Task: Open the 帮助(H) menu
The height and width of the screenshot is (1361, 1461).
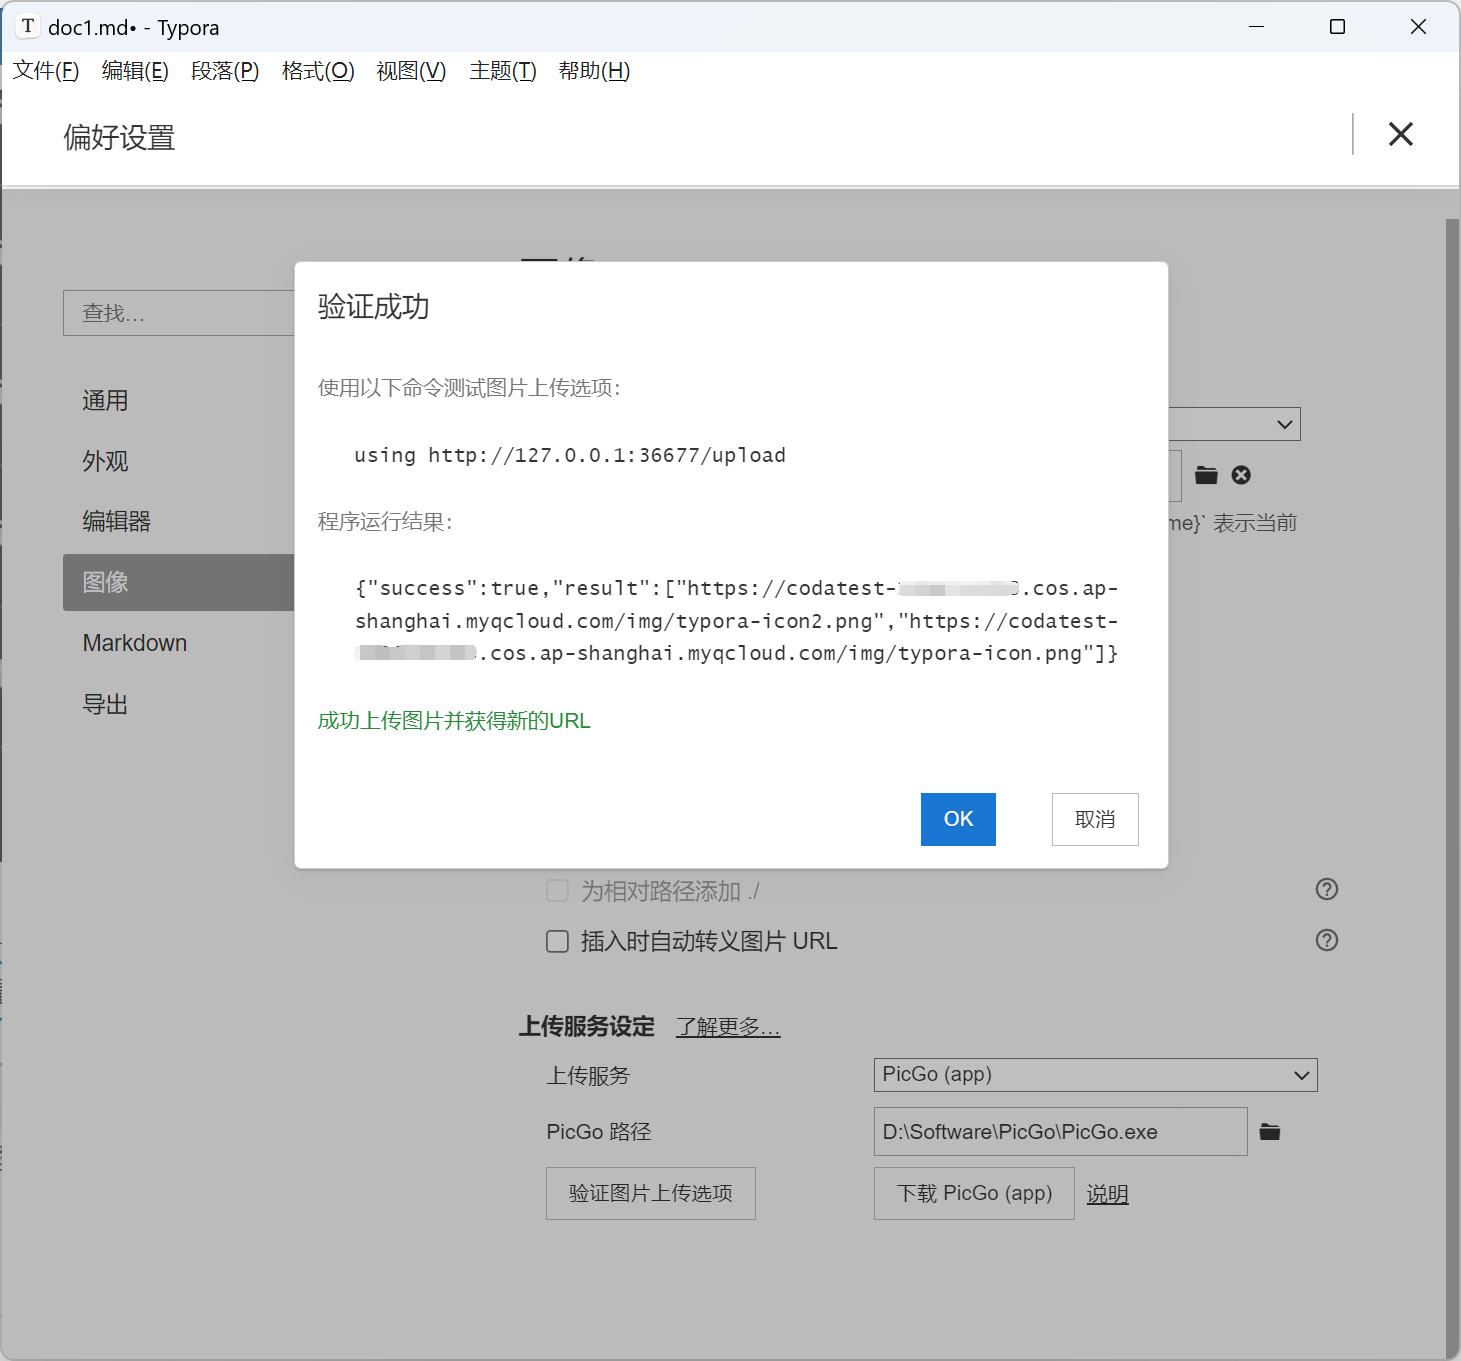Action: point(594,71)
